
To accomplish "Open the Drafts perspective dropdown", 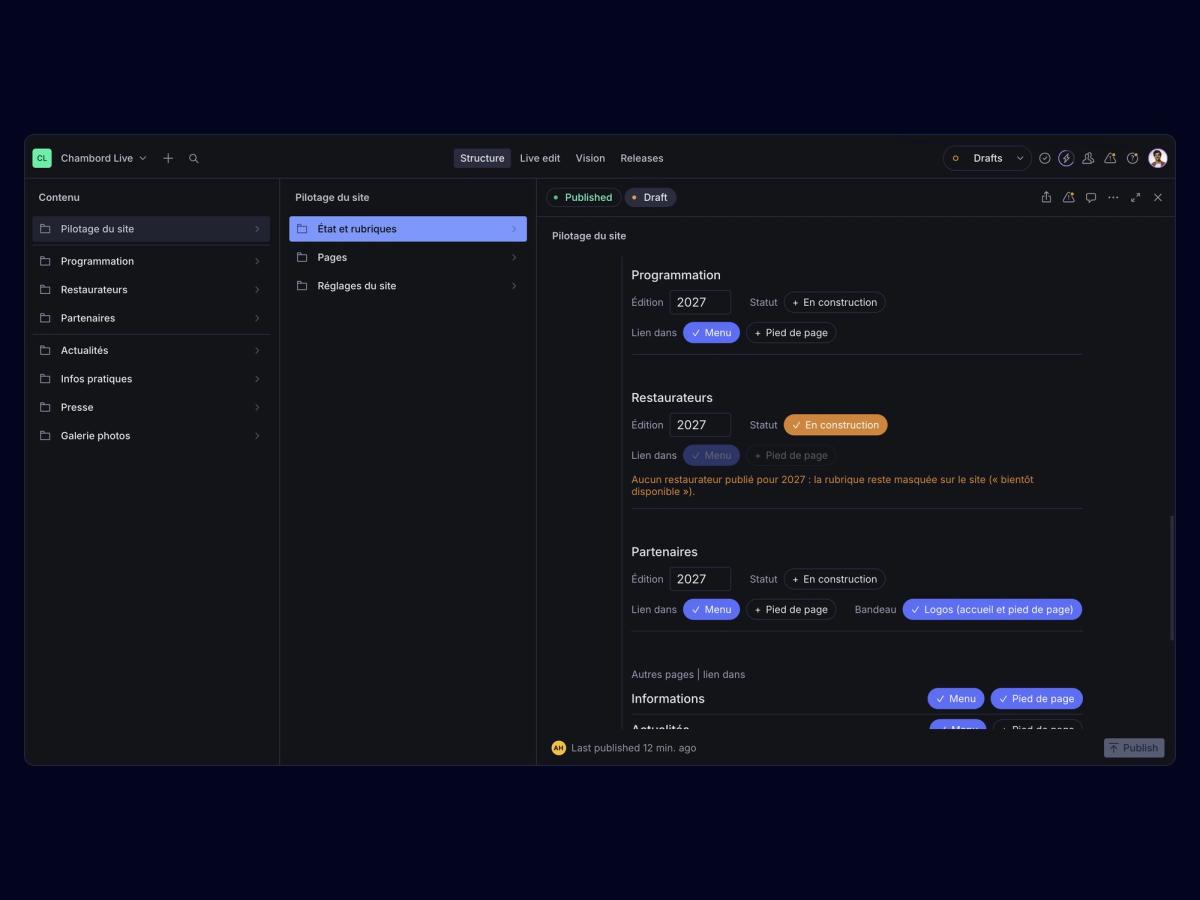I will pos(986,158).
